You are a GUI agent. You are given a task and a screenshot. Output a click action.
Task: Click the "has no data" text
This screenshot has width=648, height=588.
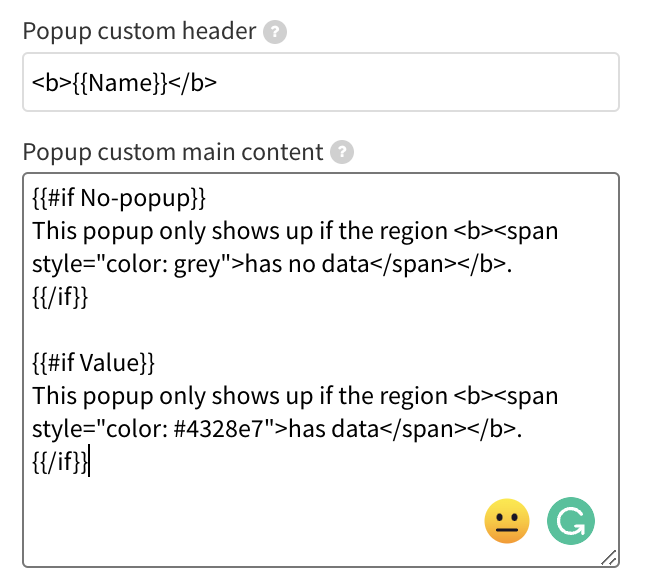tap(307, 264)
